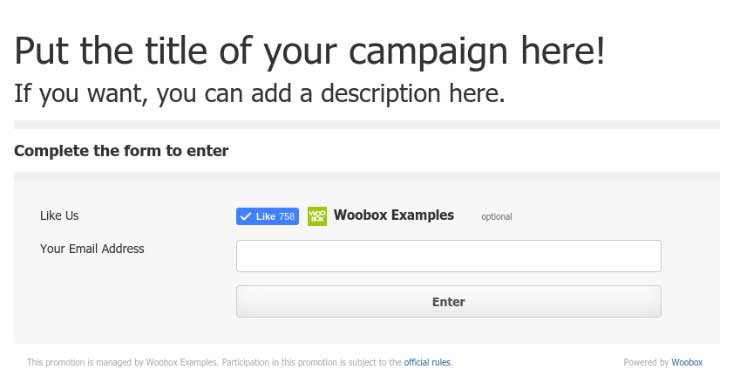Click the green Woobox logo icon
The image size is (731, 379).
coord(317,216)
